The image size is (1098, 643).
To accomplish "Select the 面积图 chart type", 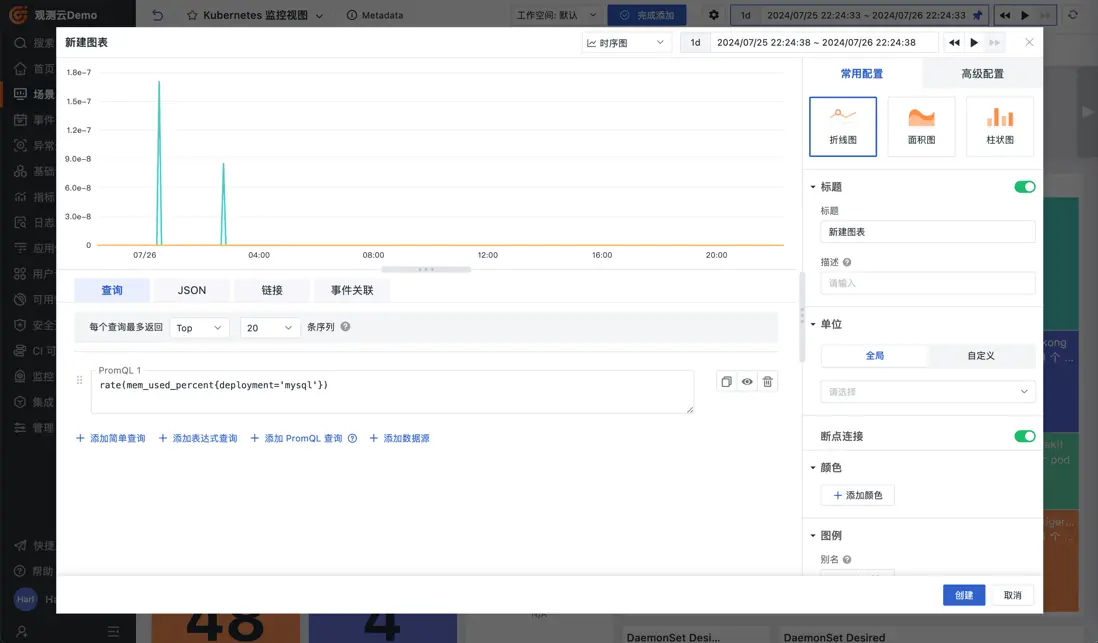I will pos(920,126).
